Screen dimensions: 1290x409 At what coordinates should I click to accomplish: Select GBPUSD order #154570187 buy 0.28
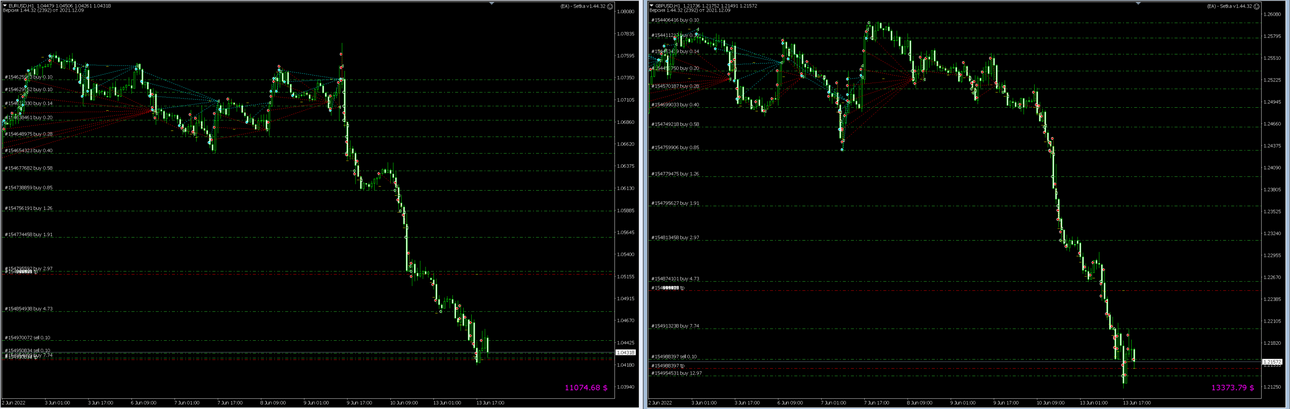675,86
